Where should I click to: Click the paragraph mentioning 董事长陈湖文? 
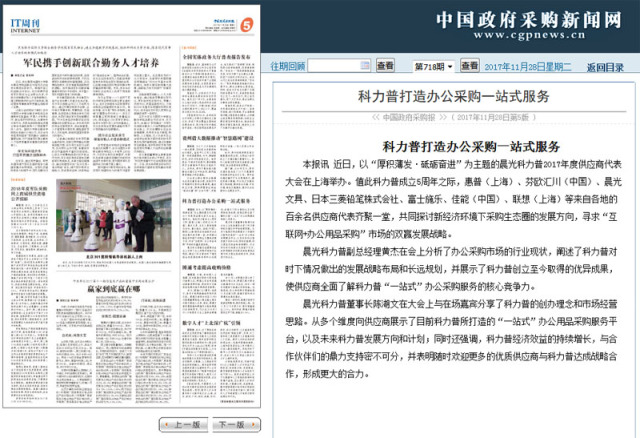[451, 339]
